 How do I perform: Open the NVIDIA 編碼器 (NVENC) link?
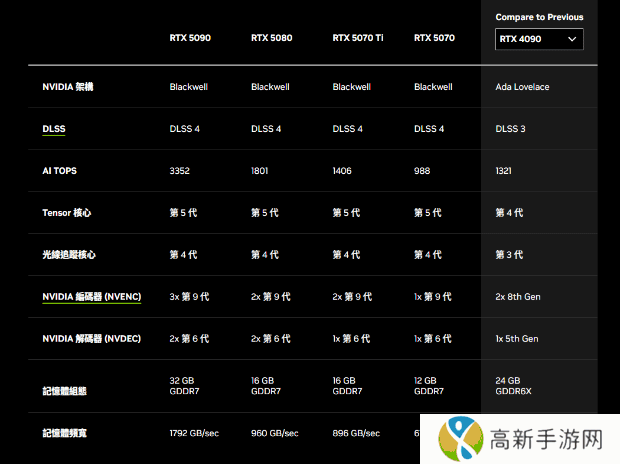click(92, 297)
